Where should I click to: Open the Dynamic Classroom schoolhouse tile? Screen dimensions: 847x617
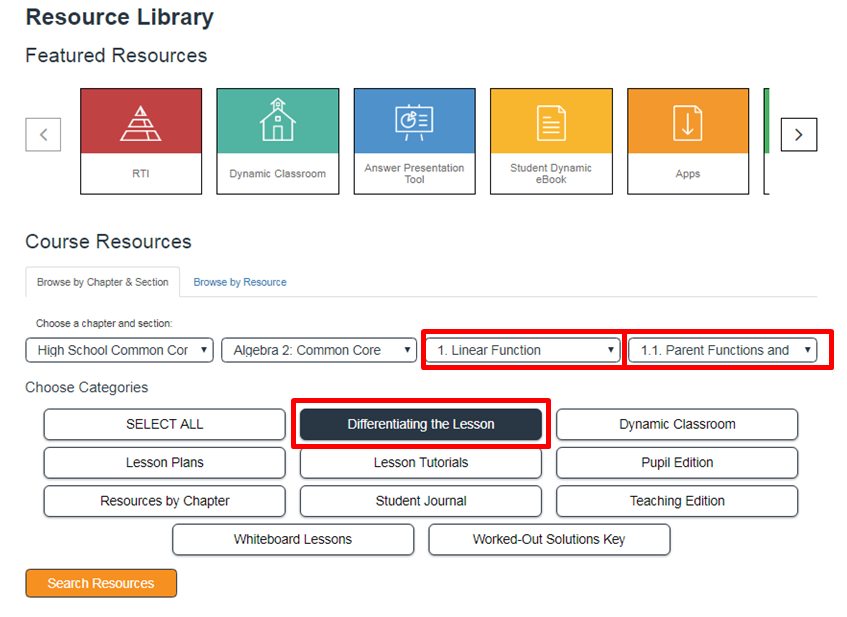[x=277, y=141]
